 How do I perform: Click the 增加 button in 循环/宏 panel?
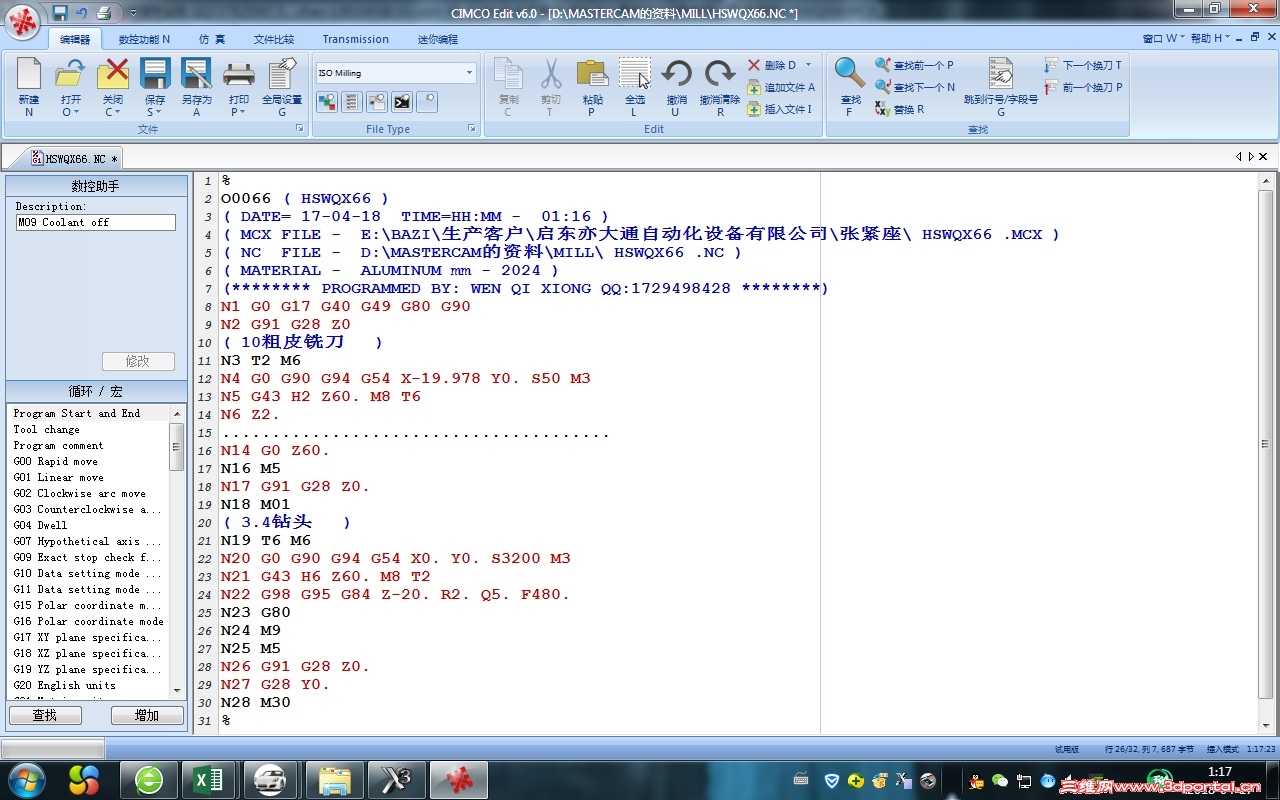pyautogui.click(x=147, y=716)
